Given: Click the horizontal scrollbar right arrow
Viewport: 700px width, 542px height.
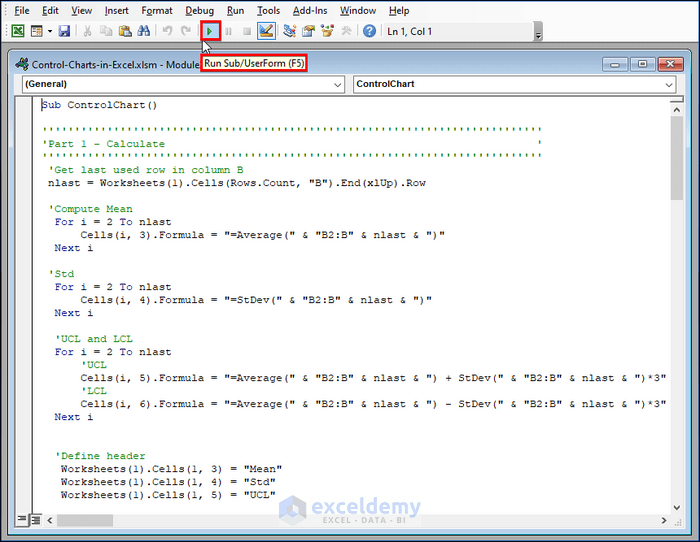Looking at the screenshot, I should [x=664, y=520].
